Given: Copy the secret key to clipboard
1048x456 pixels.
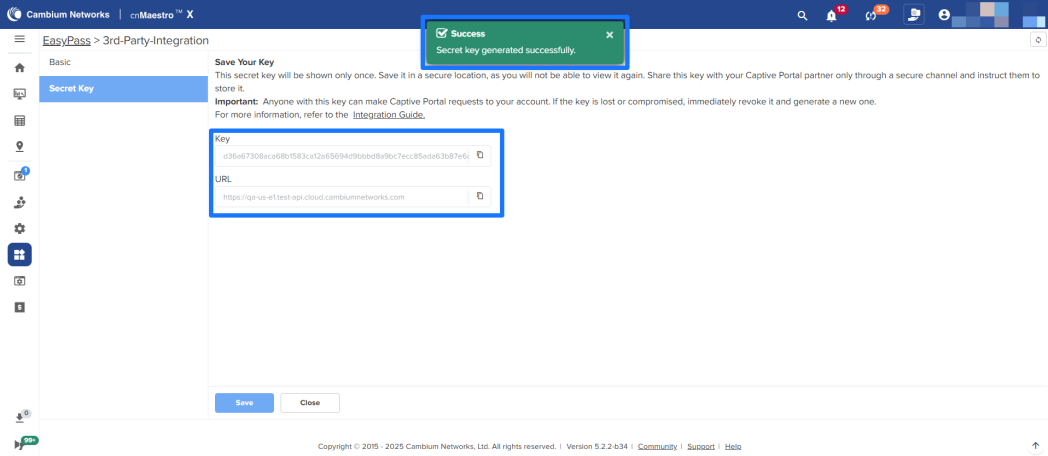Looking at the screenshot, I should coord(480,155).
